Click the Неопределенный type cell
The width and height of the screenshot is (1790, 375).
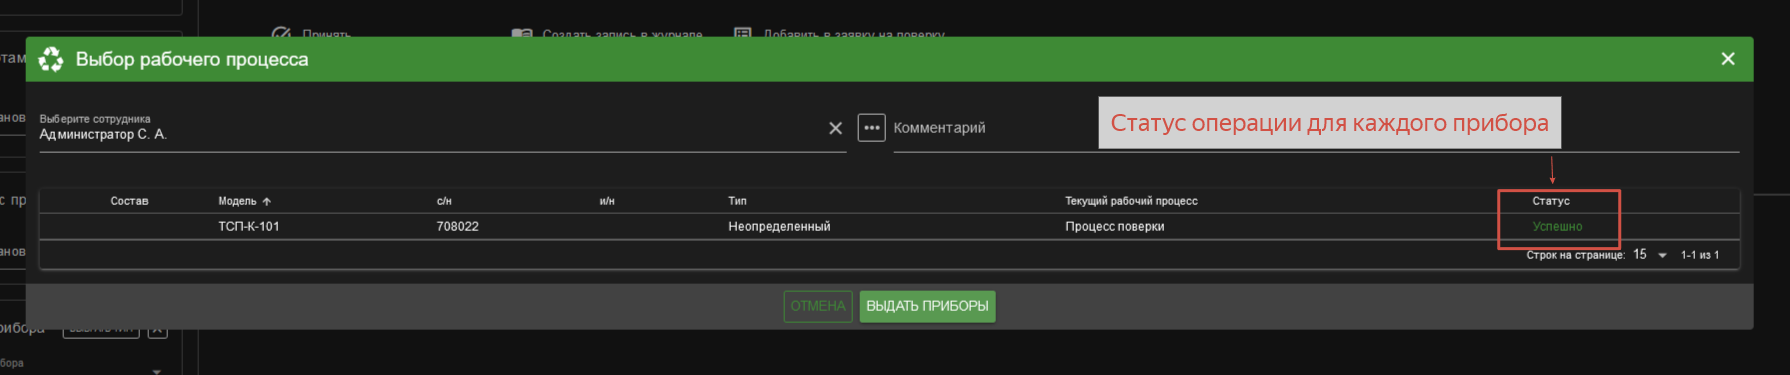coord(779,227)
